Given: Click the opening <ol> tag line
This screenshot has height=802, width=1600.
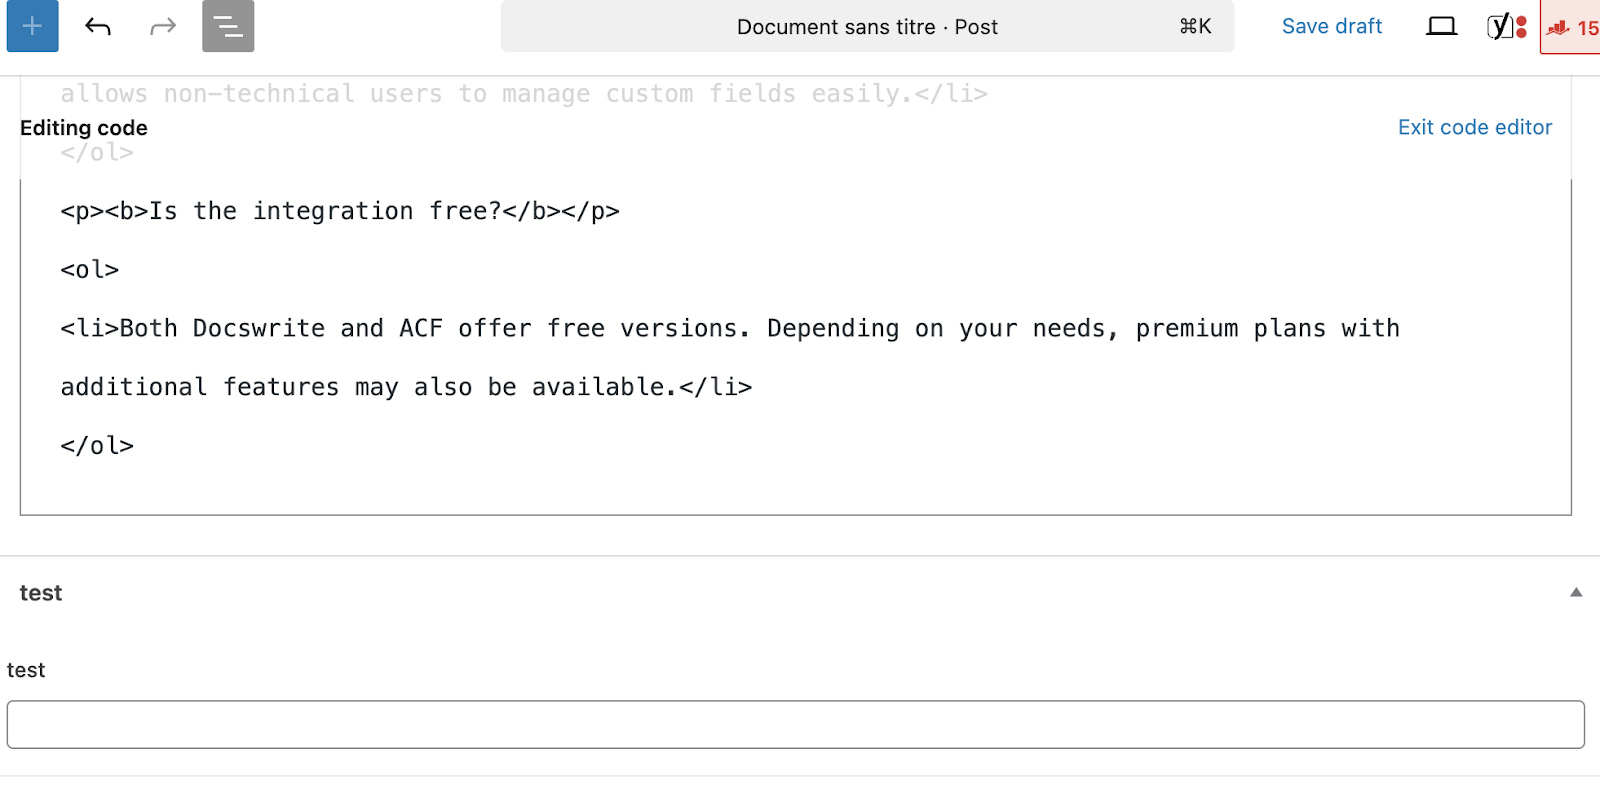Looking at the screenshot, I should (x=90, y=270).
